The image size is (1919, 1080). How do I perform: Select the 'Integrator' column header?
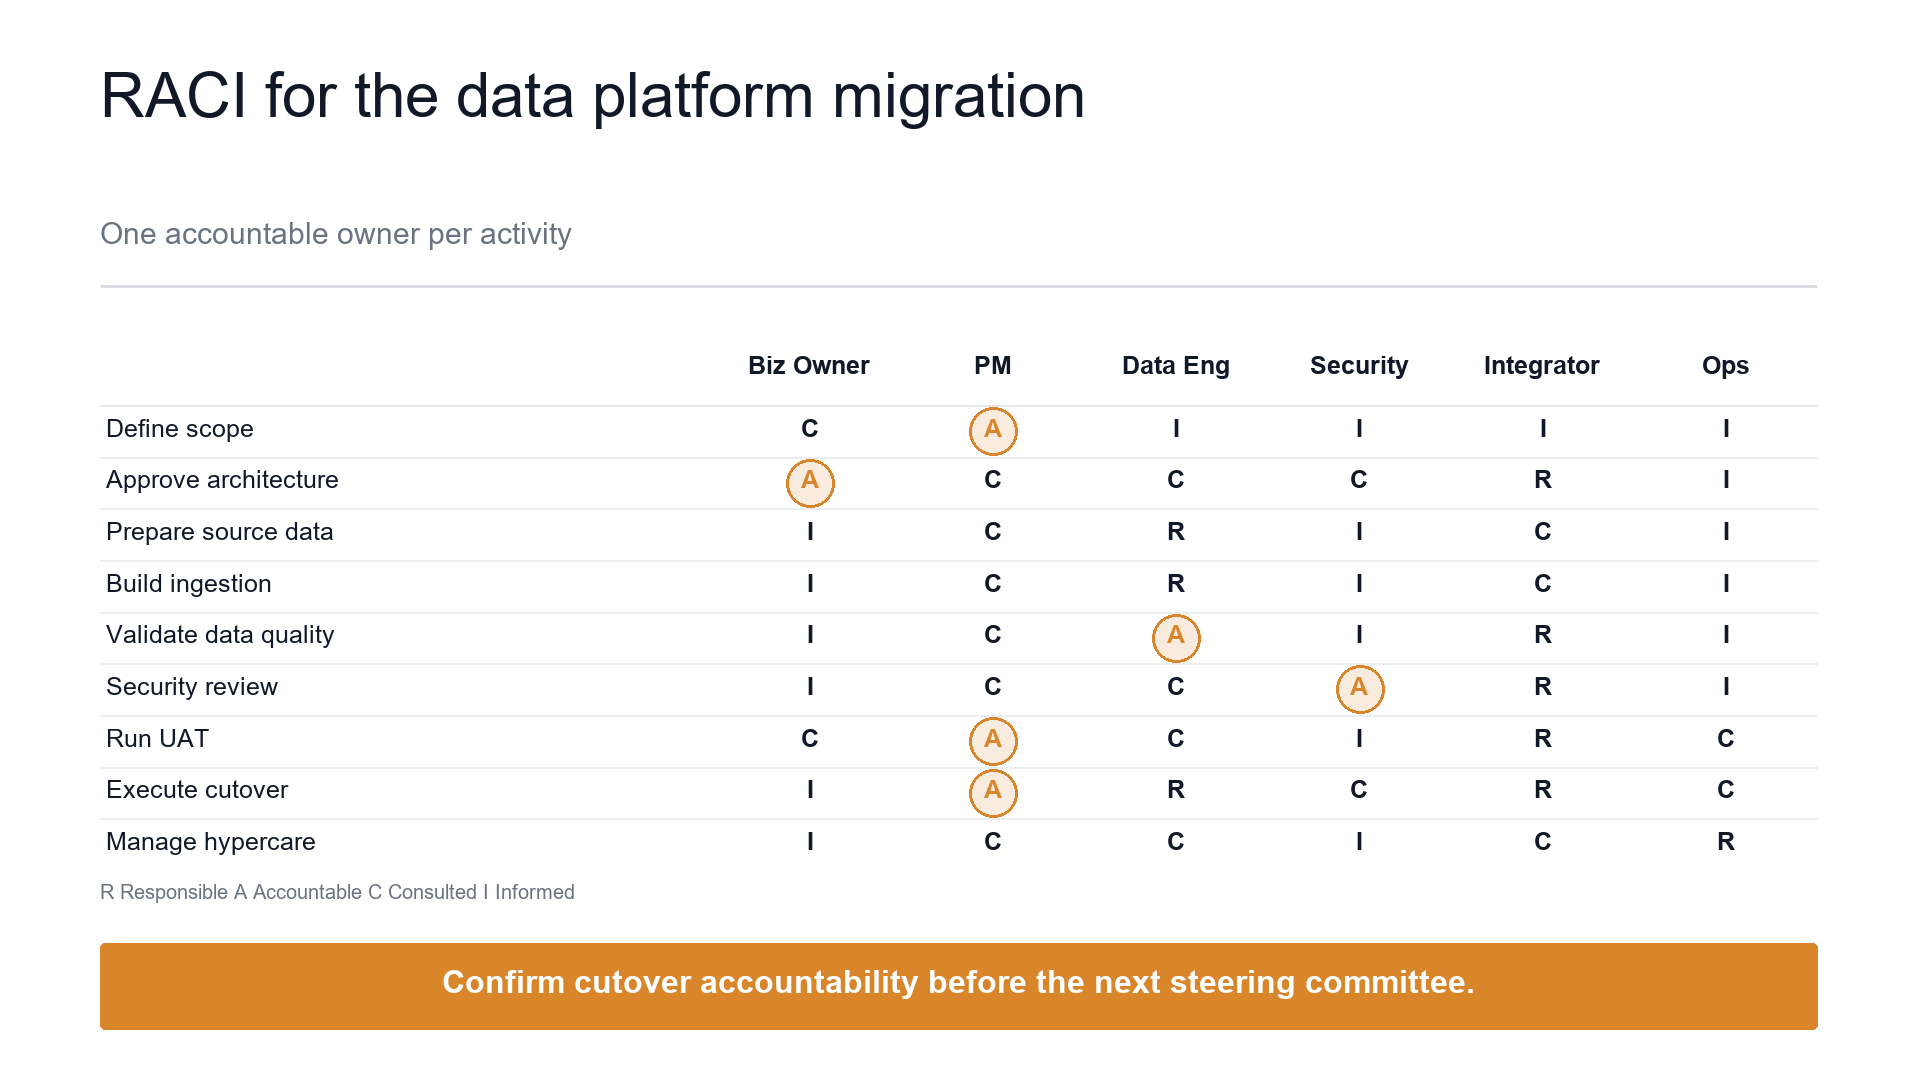point(1542,366)
